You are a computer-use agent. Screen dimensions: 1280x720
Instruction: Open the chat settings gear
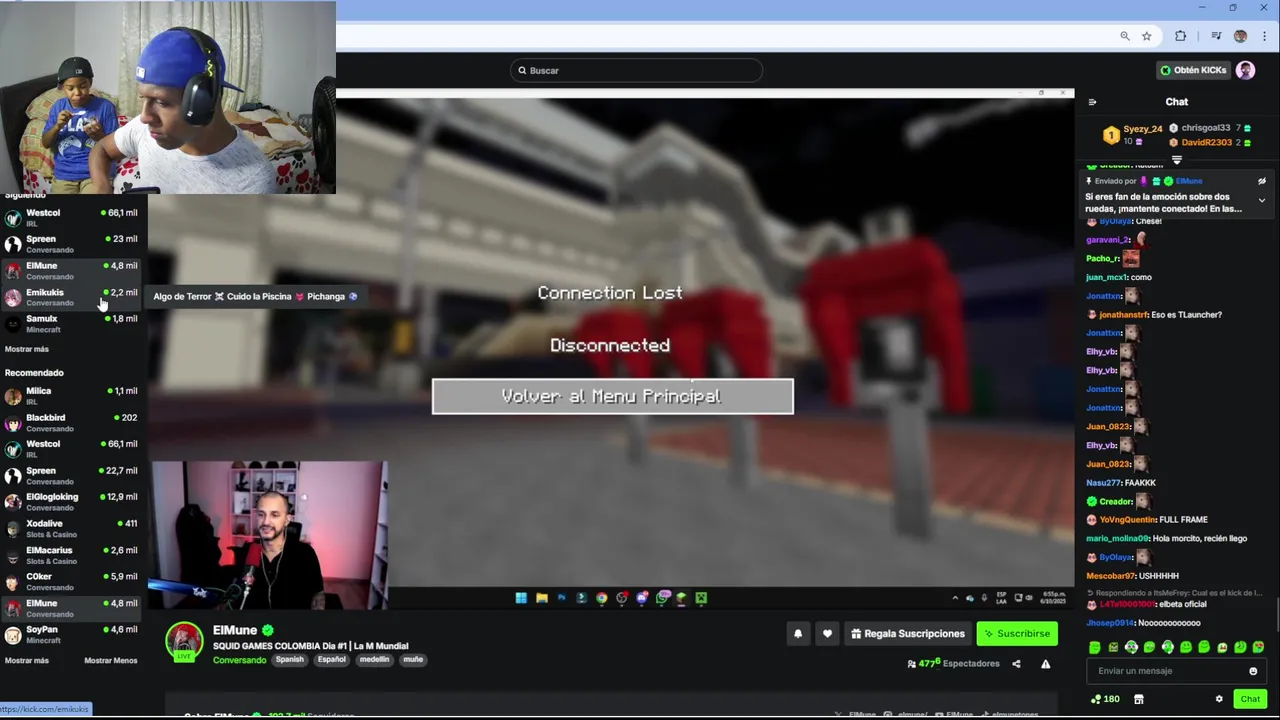1219,699
